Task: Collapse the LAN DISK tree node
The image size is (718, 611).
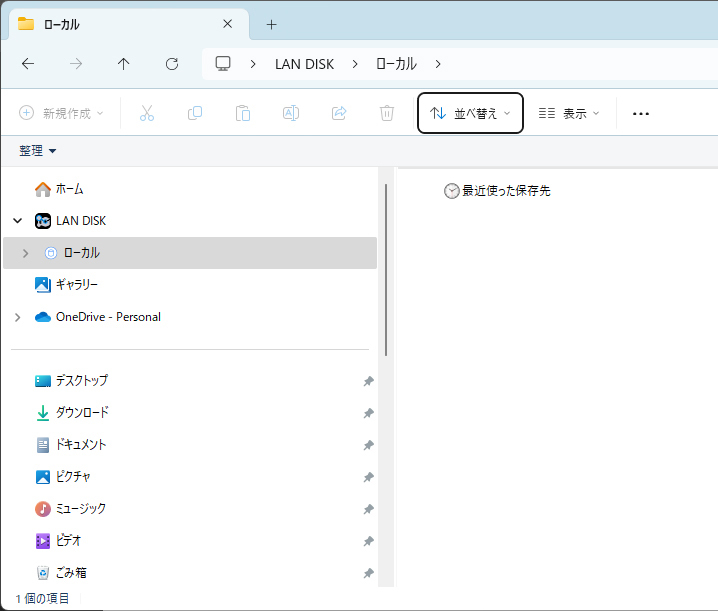Action: pos(17,221)
